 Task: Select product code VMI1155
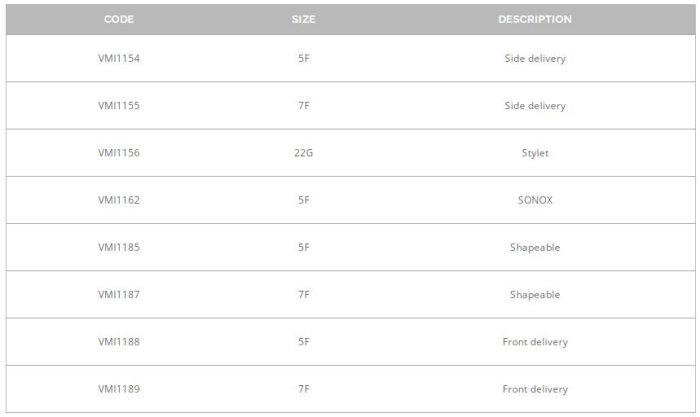coord(118,105)
